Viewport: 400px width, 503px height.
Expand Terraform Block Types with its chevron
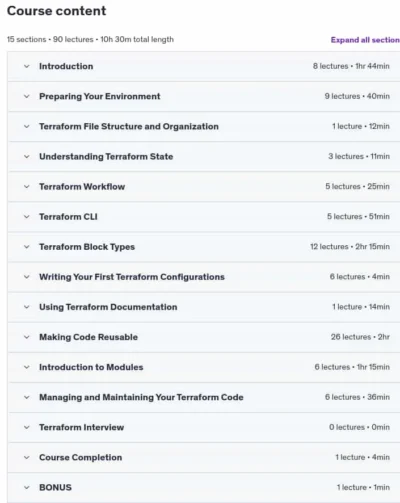click(x=27, y=247)
